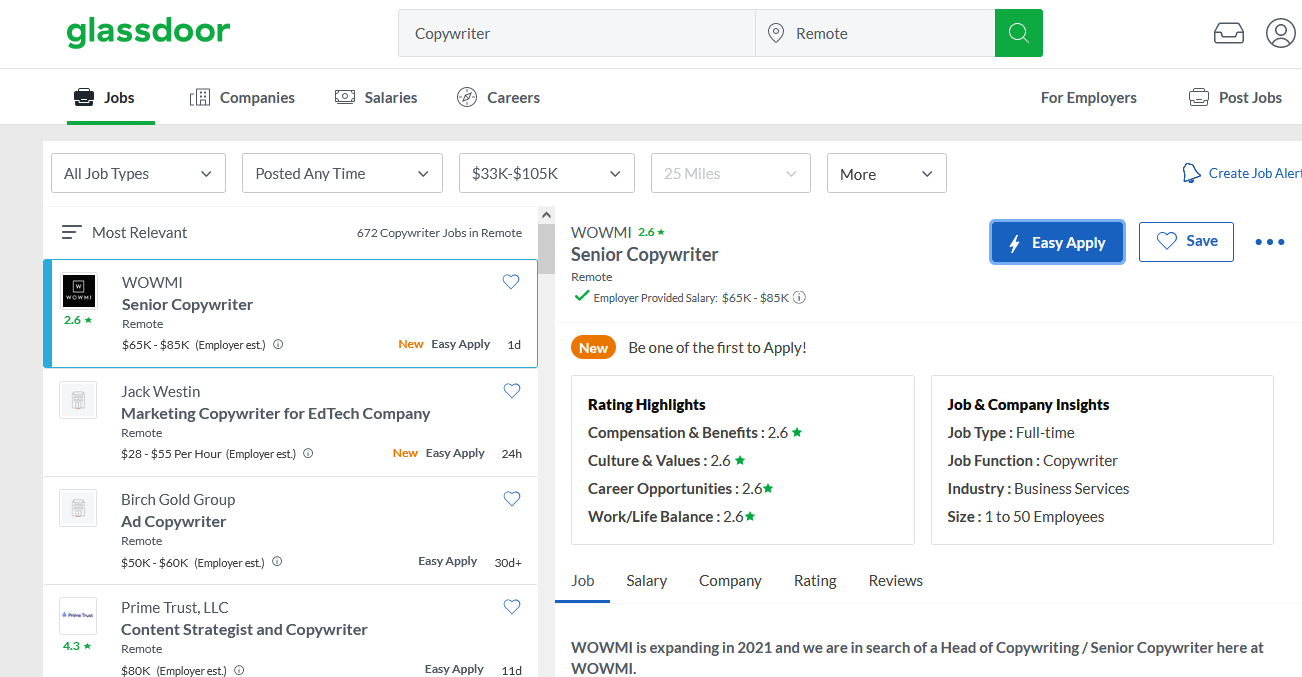Open the three-dot more options menu
This screenshot has width=1302, height=677.
click(x=1269, y=242)
